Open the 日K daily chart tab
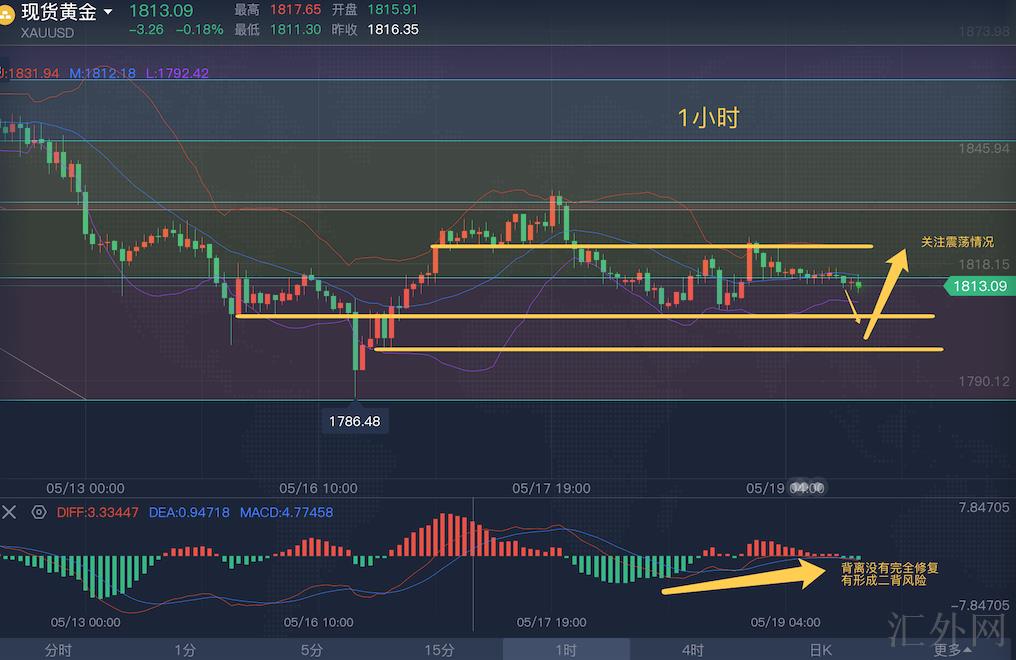Screen dimensions: 1016x660 click(x=820, y=650)
